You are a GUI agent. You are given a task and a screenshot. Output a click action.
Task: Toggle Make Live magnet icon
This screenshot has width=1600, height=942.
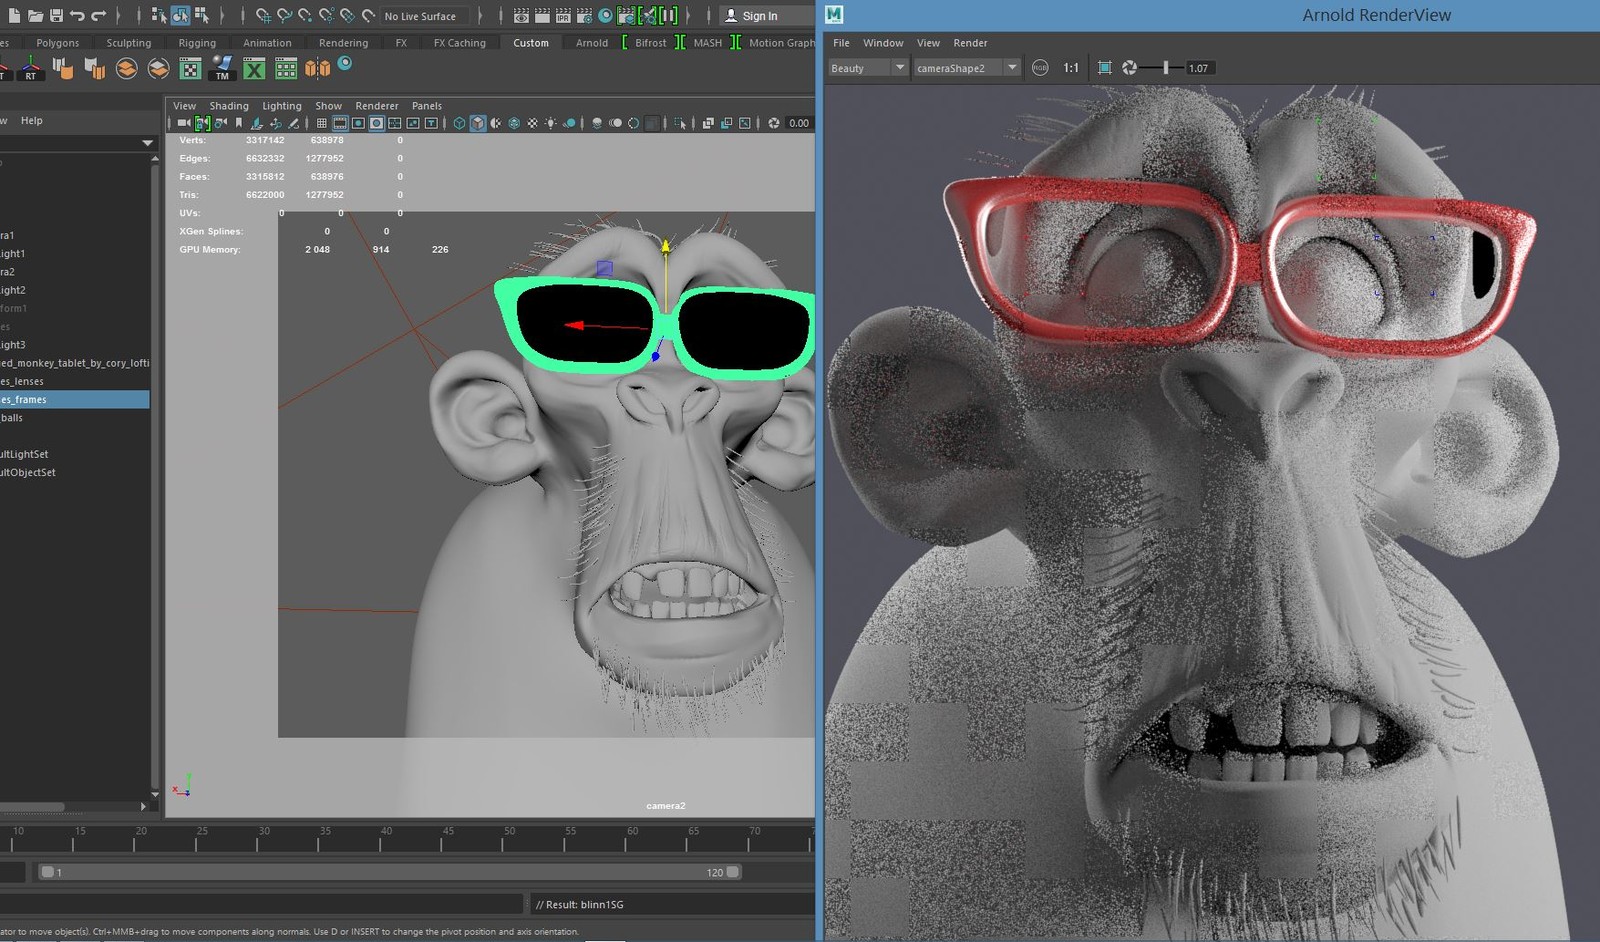coord(368,15)
